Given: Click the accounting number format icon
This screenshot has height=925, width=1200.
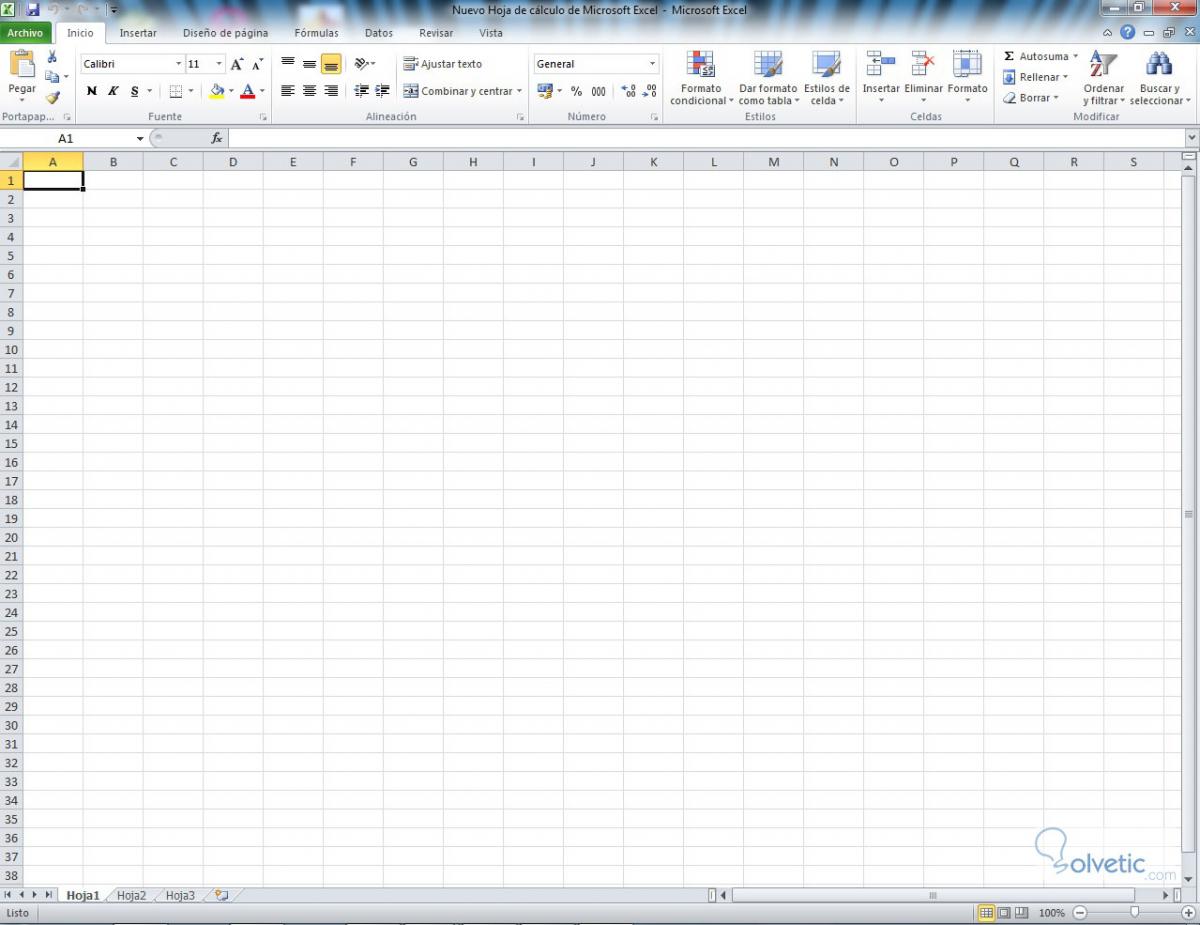Looking at the screenshot, I should click(x=545, y=91).
